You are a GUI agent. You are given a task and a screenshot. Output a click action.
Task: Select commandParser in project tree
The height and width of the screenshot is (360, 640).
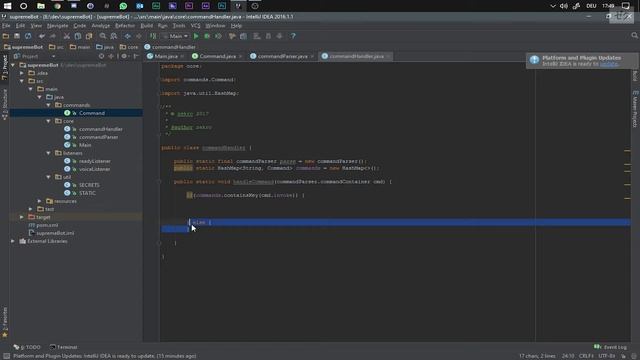98,137
